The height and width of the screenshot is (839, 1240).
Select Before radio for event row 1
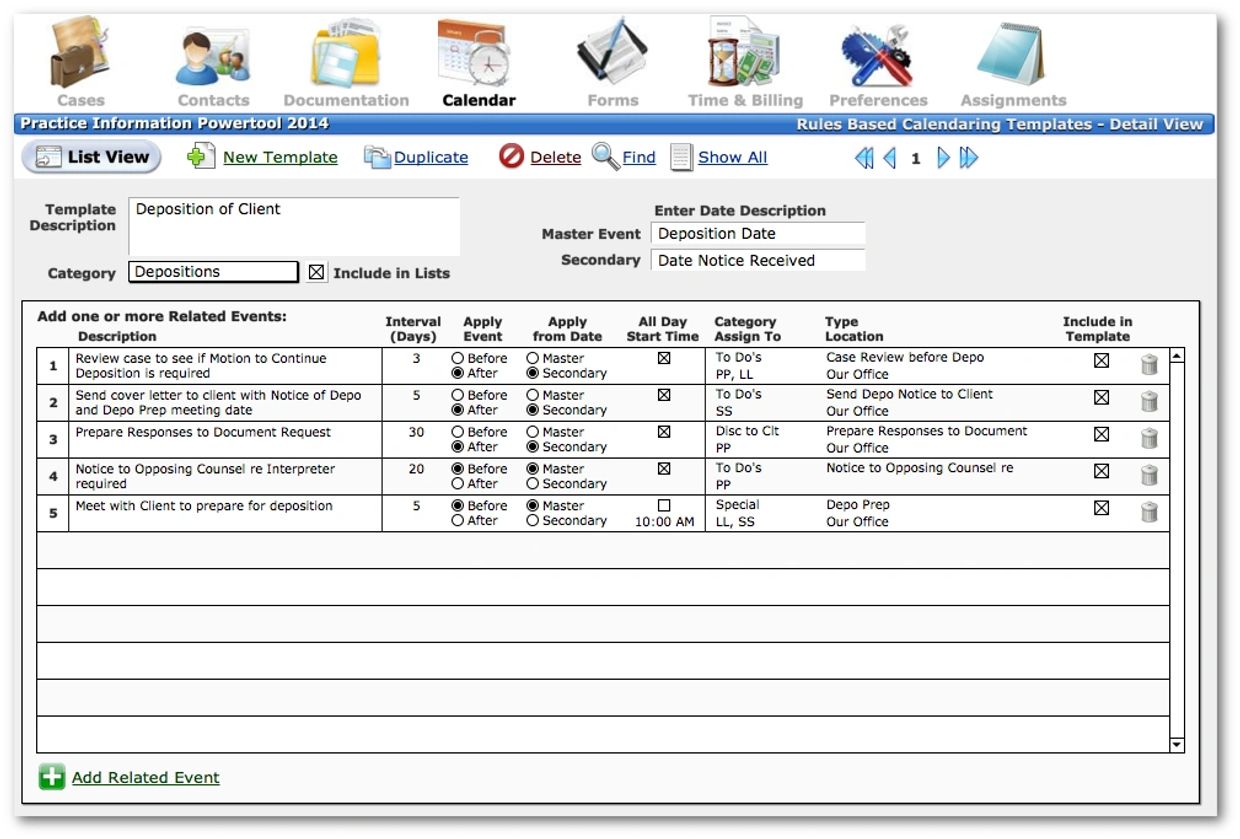458,358
